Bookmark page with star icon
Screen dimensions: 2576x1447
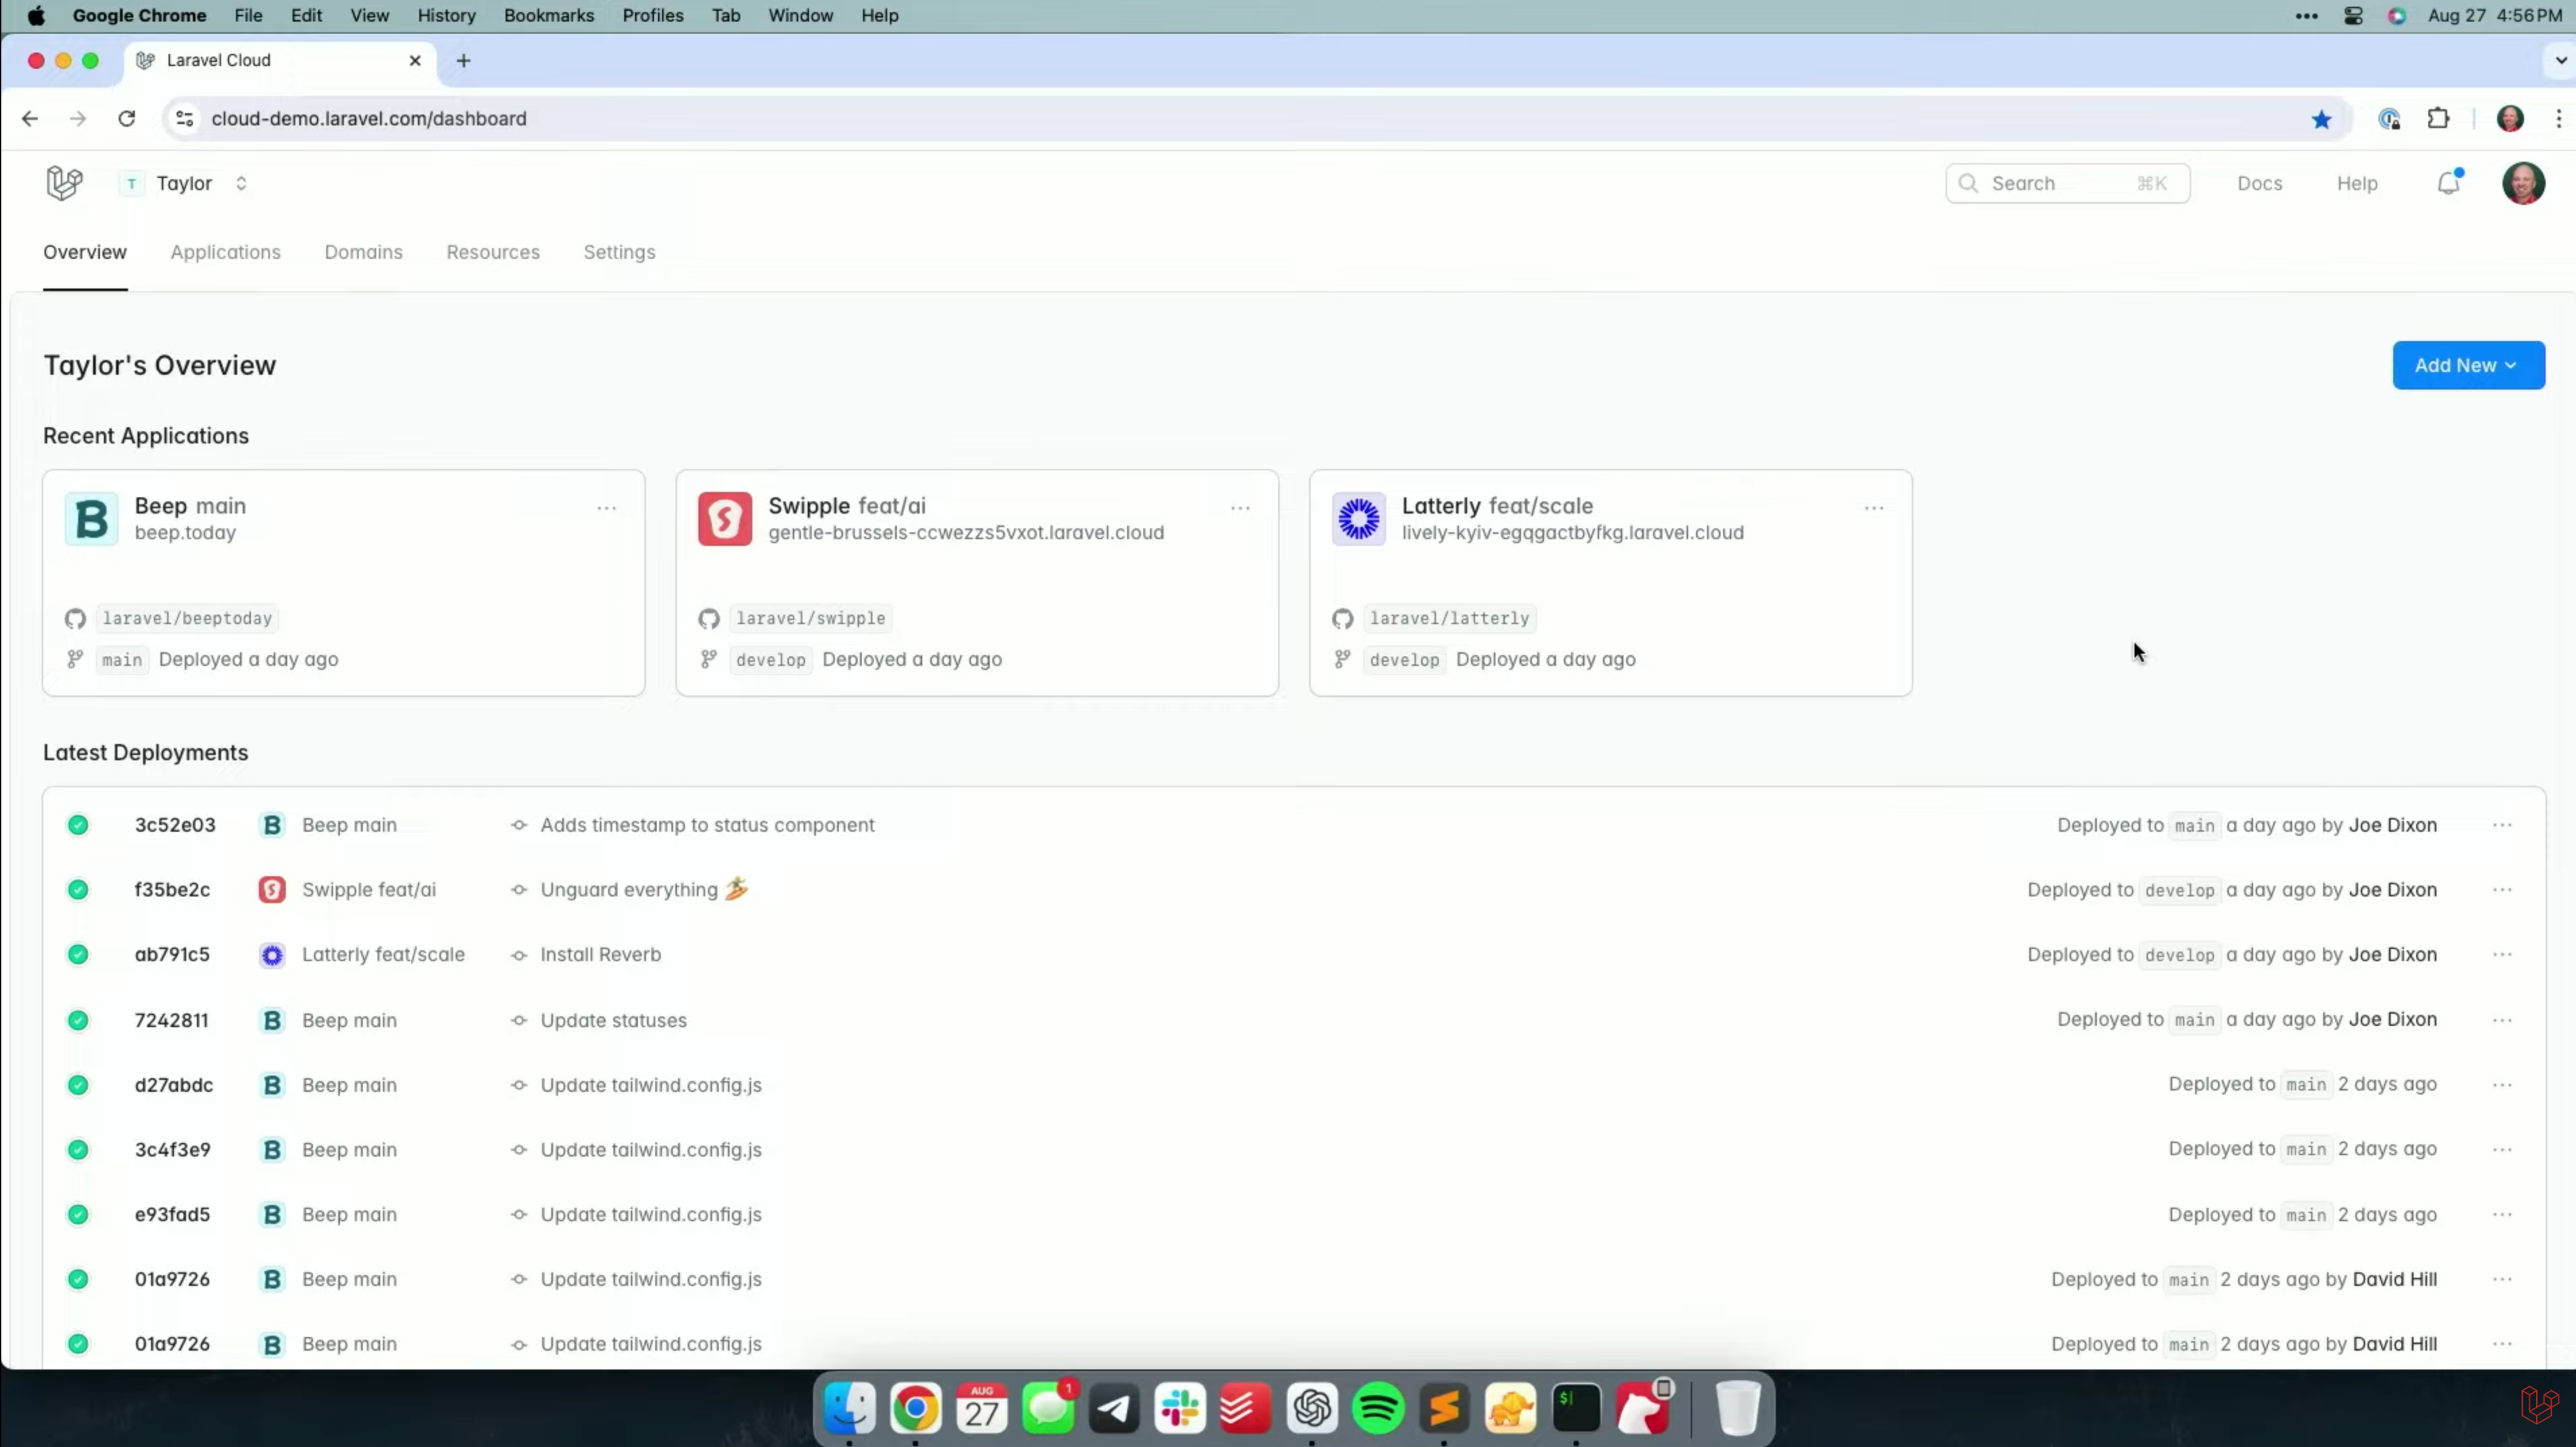pos(2321,119)
